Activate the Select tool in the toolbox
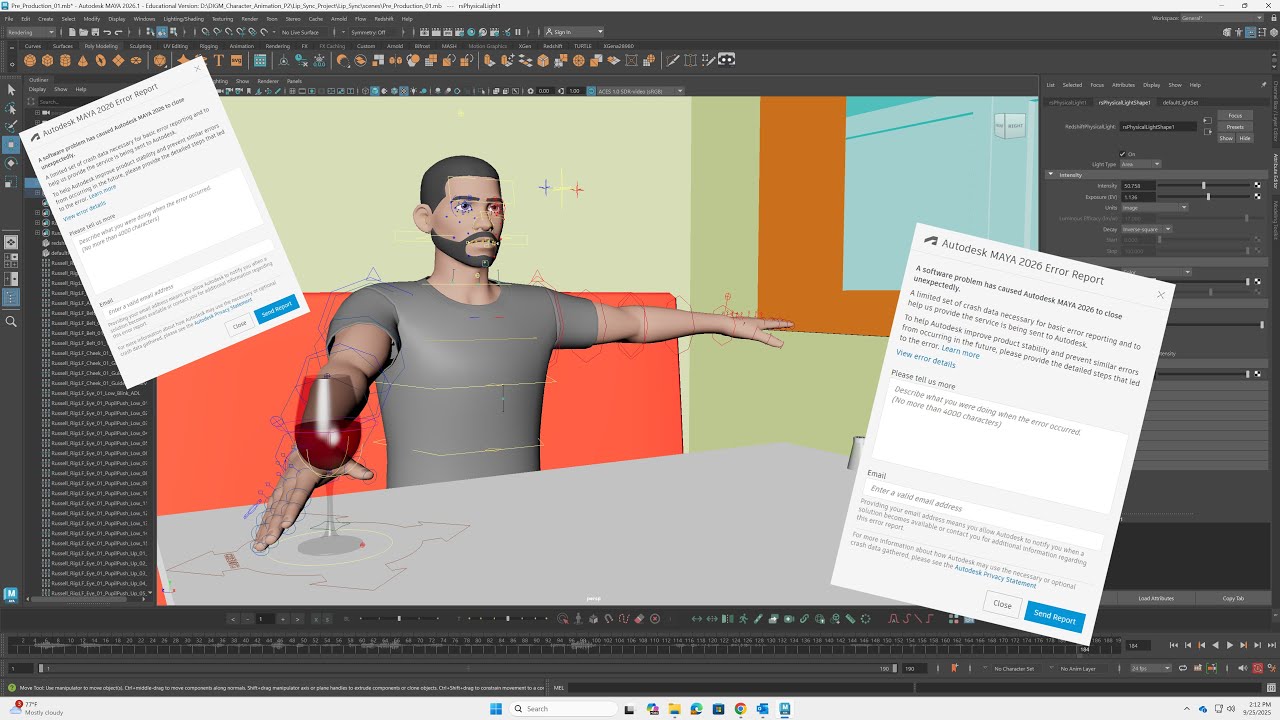This screenshot has width=1280, height=720. coord(11,90)
